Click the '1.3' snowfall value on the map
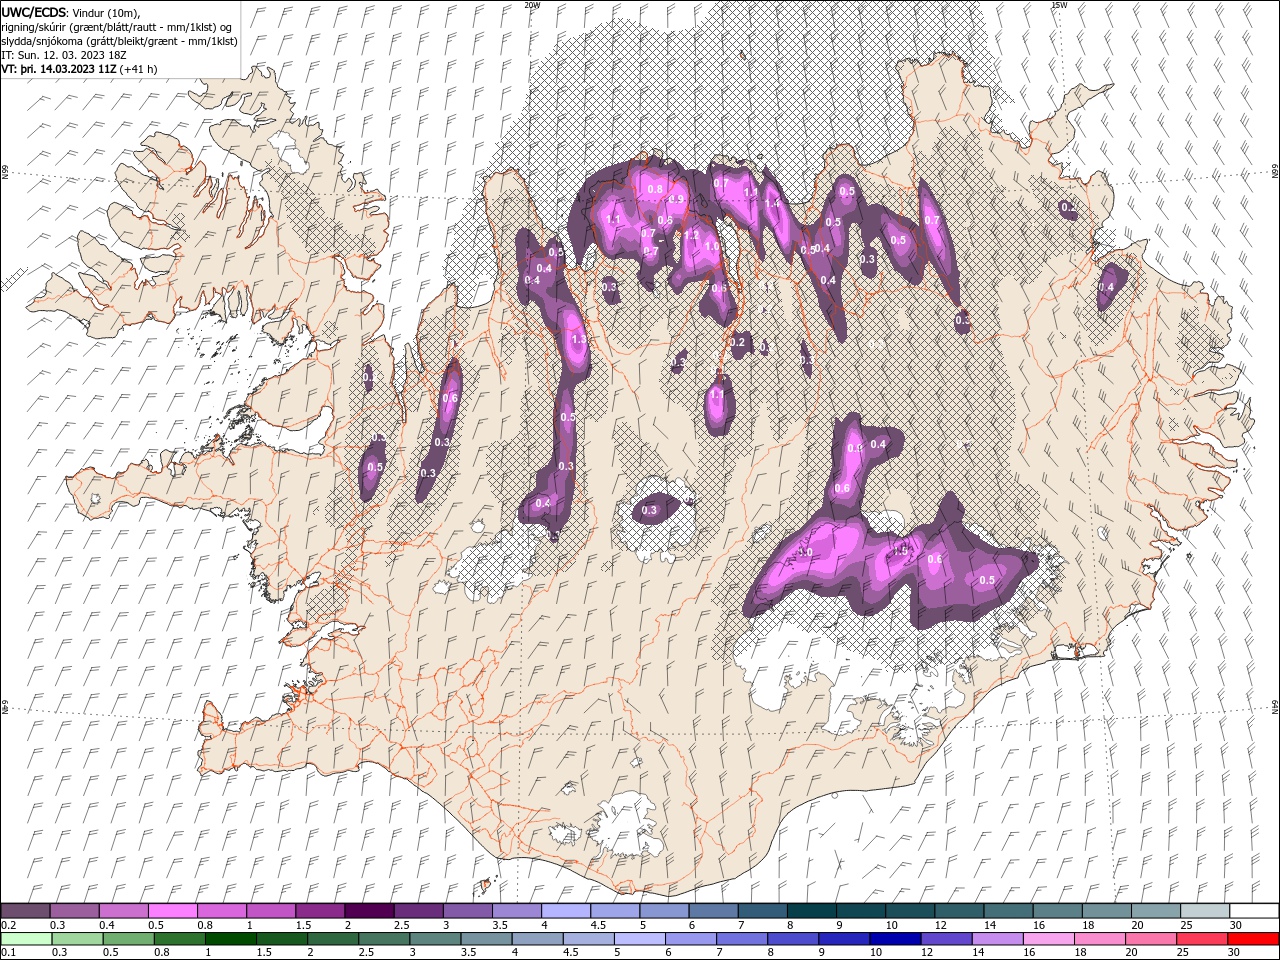This screenshot has width=1280, height=960. (x=579, y=341)
